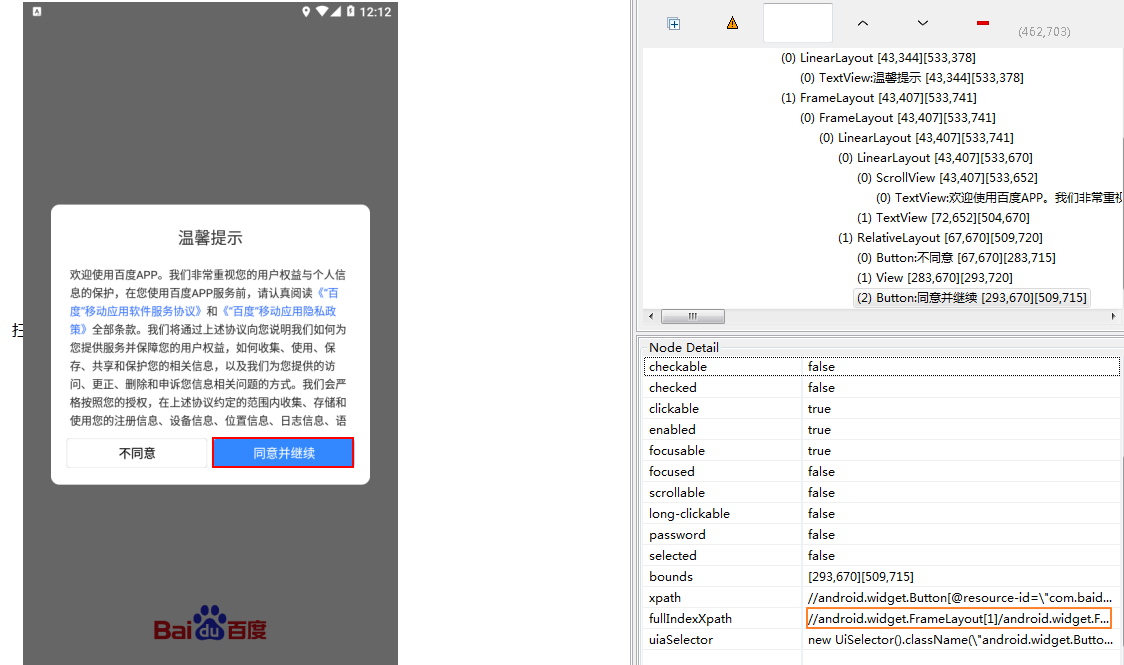Click the down chevron arrow in toolbar
1124x665 pixels.
click(x=923, y=23)
